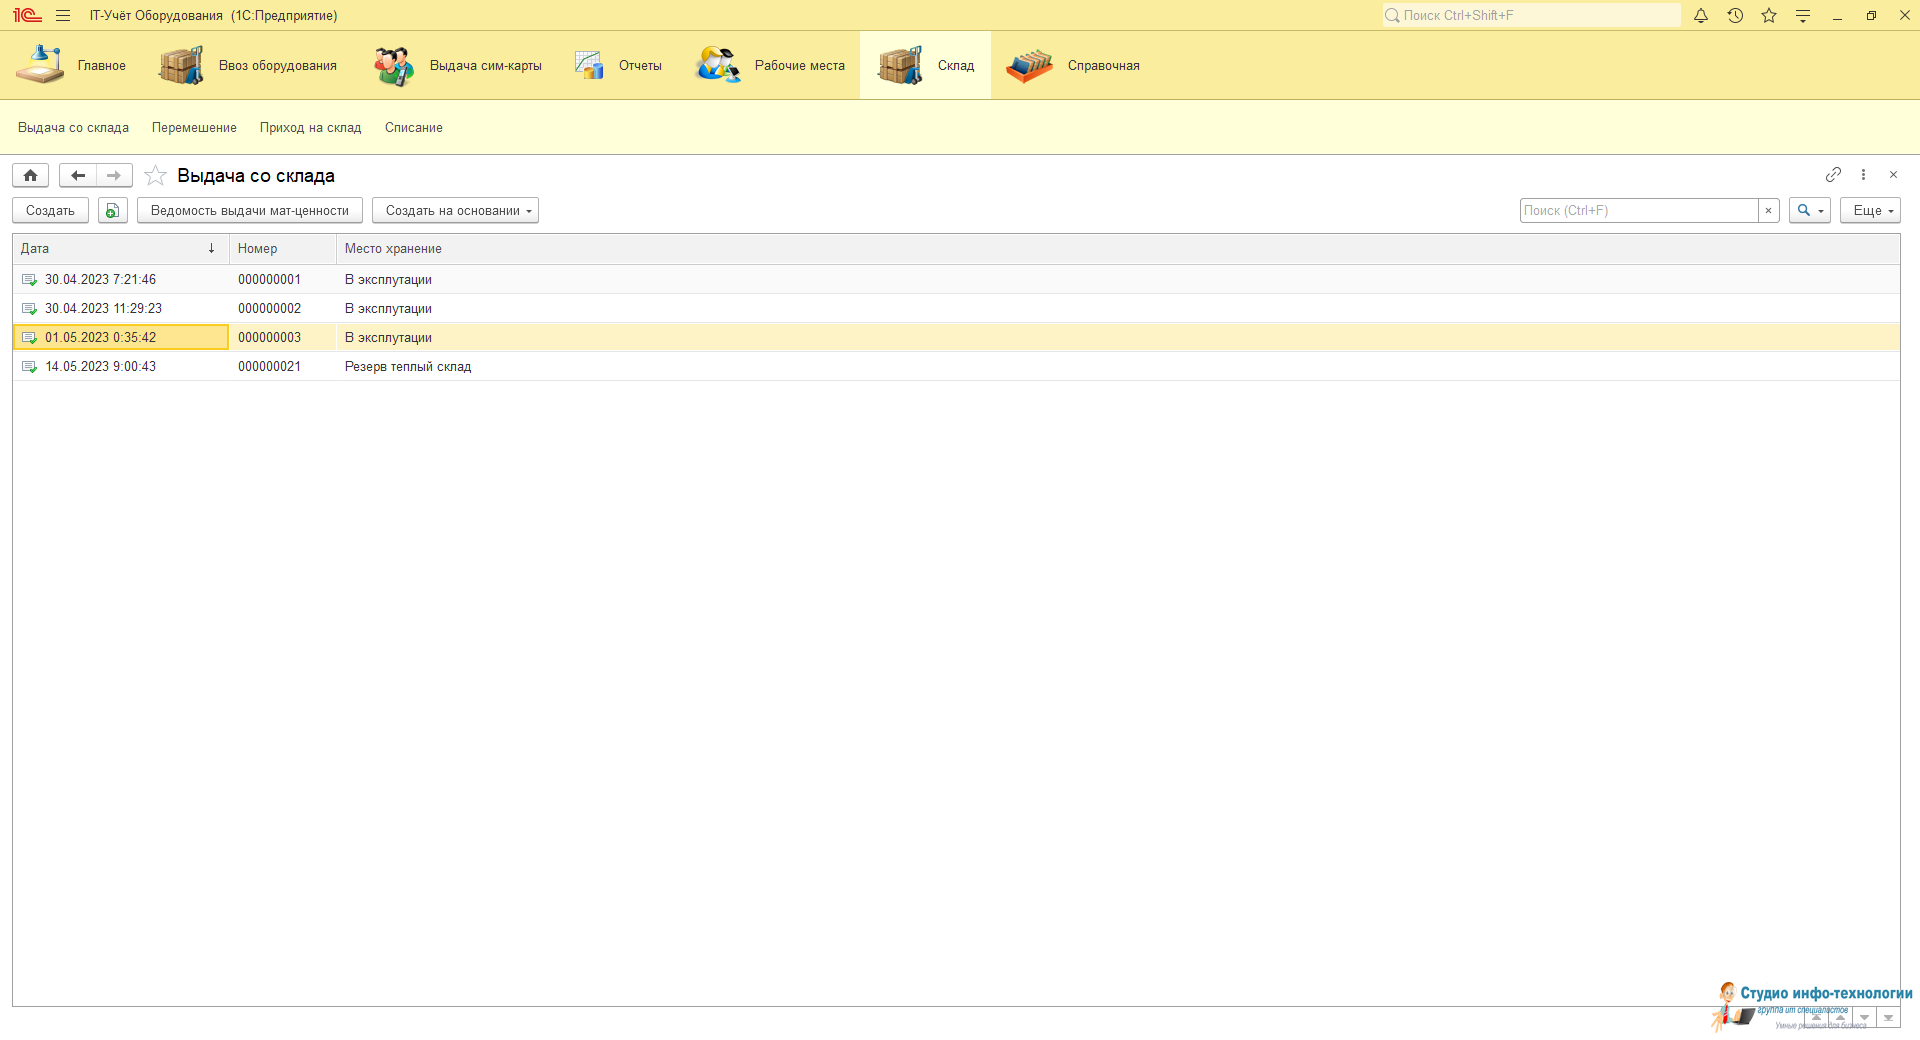Click the home page icon button
This screenshot has width=1920, height=1040.
(x=30, y=176)
